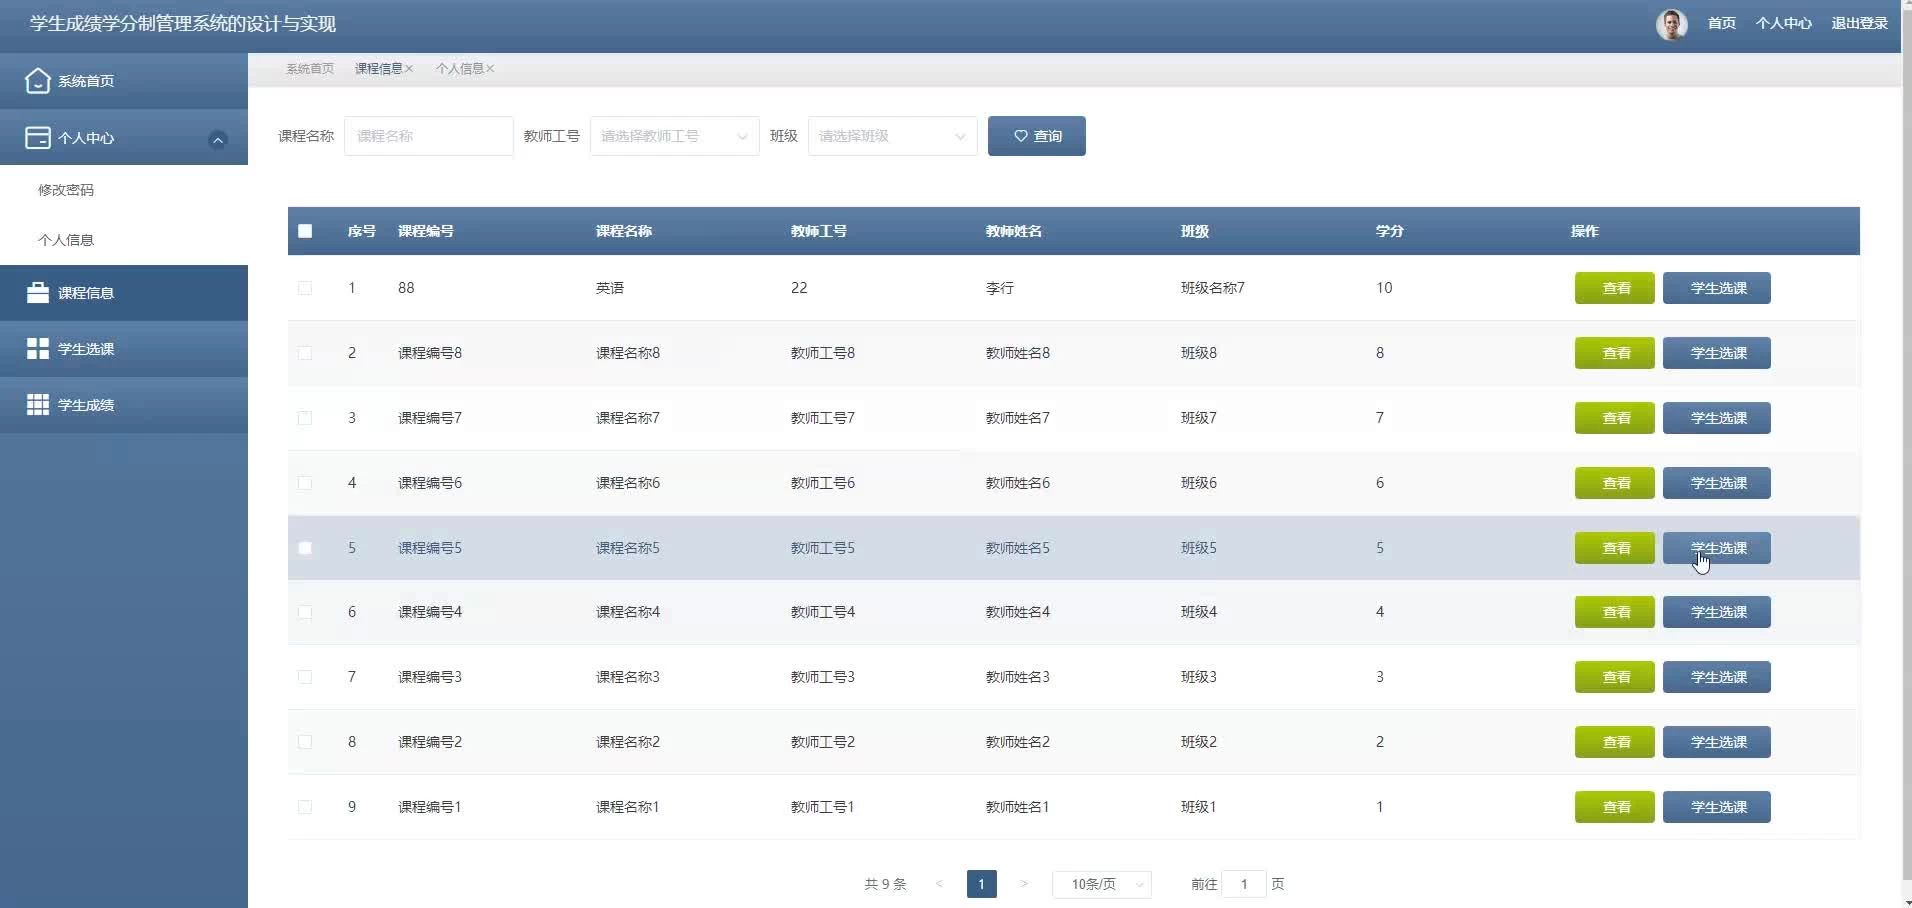Image resolution: width=1912 pixels, height=908 pixels.
Task: Open the 班级 dropdown filter
Action: (x=892, y=136)
